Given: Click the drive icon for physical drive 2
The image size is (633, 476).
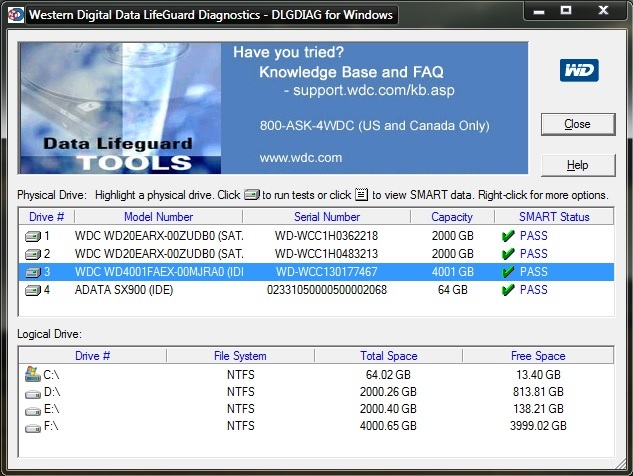Looking at the screenshot, I should 33,254.
